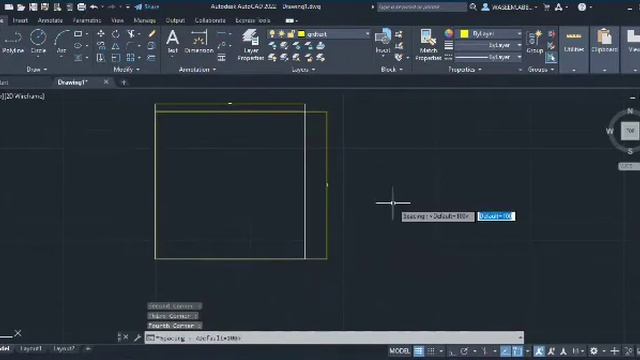The image size is (640, 360).
Task: Close the Drawing1 file tab
Action: pos(106,82)
